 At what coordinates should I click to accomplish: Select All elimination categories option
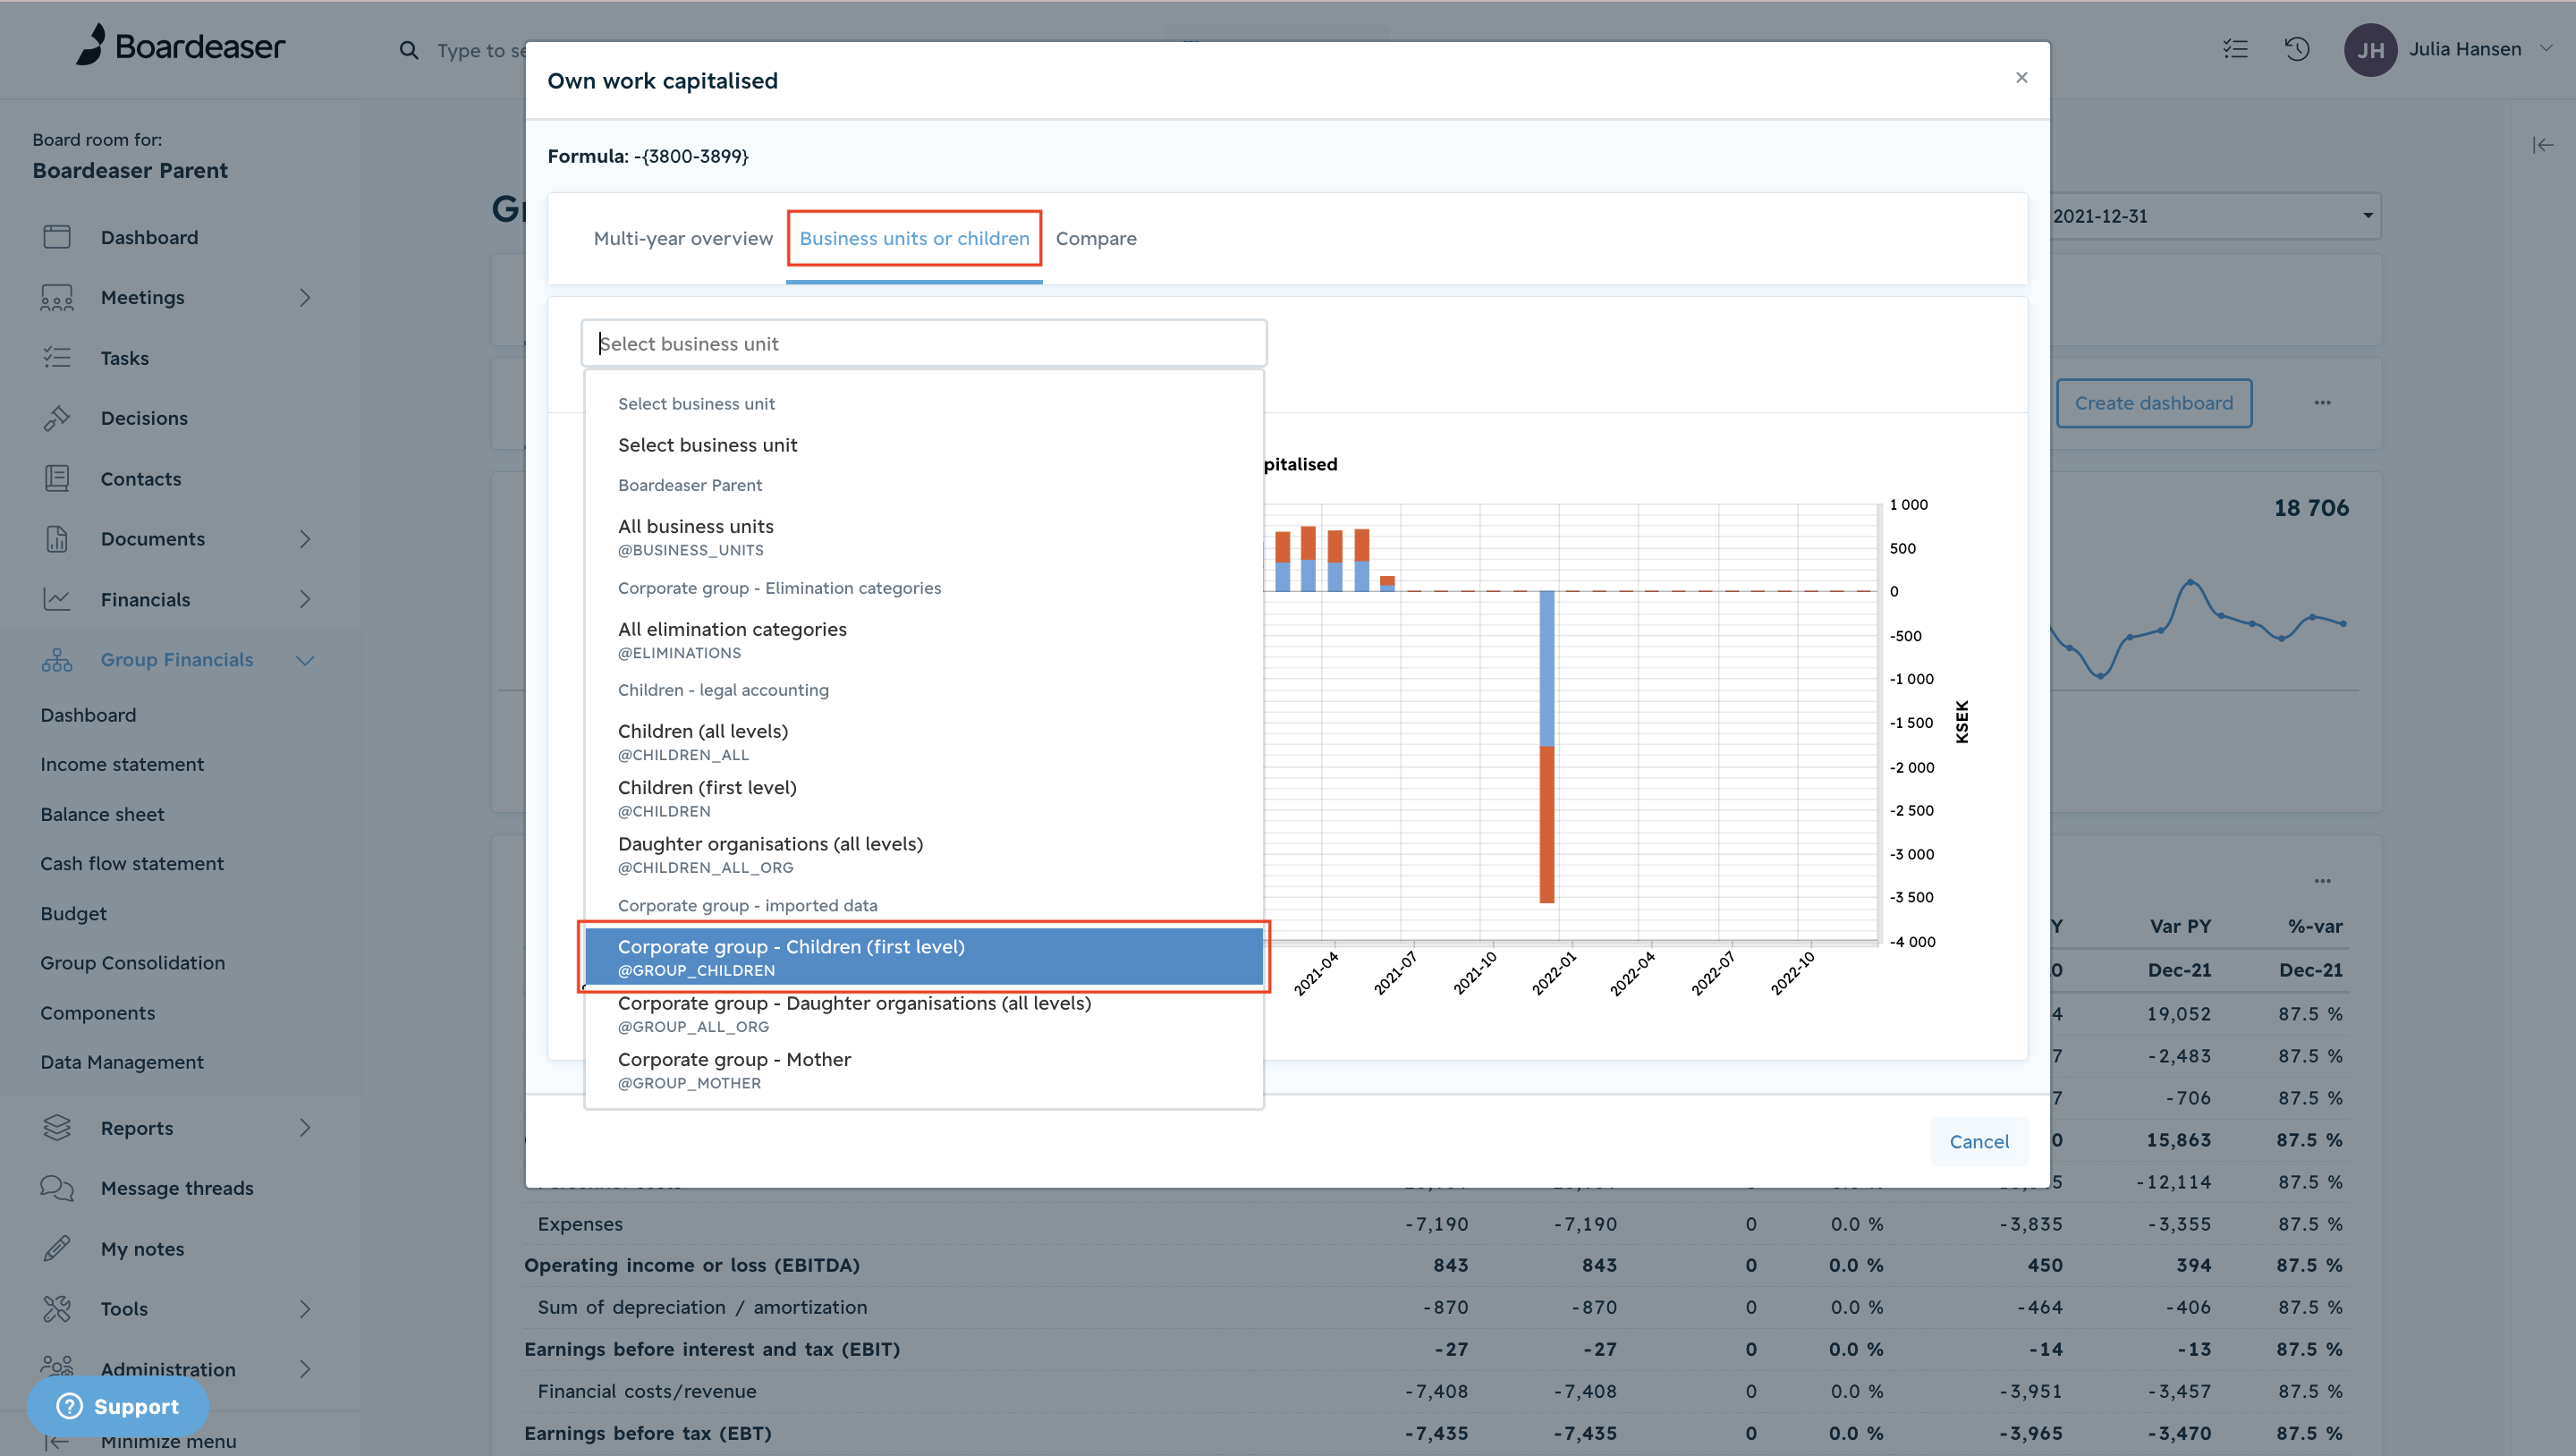click(x=924, y=640)
